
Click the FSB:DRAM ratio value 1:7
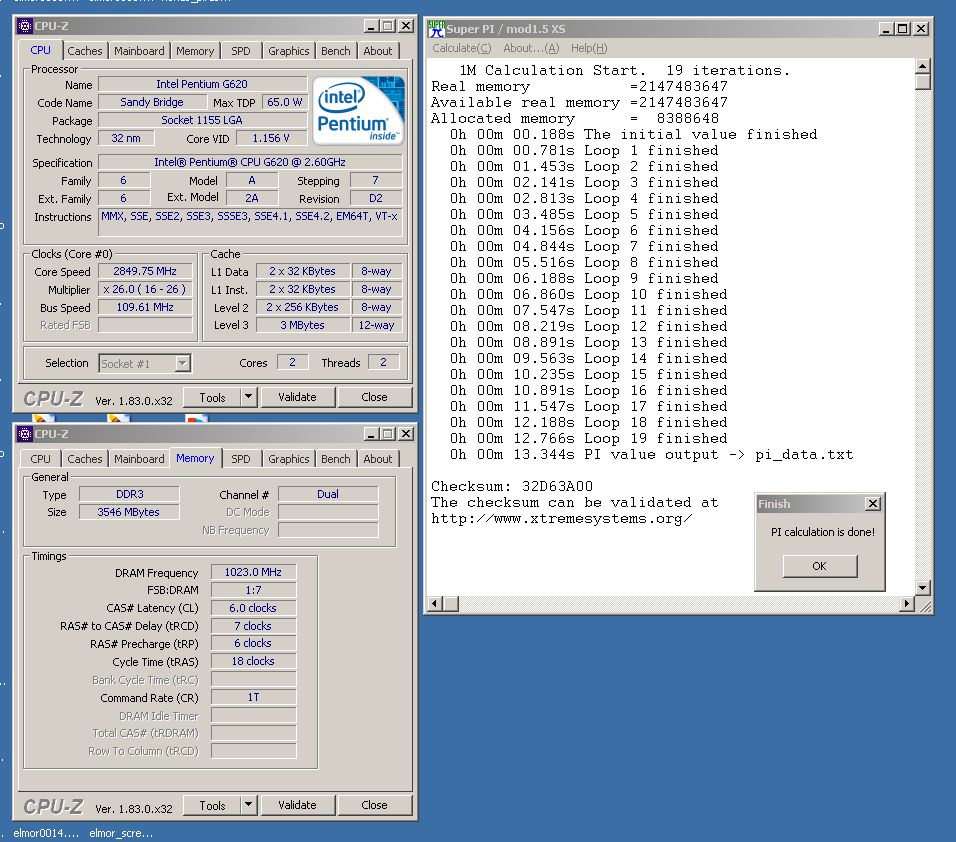pos(253,590)
